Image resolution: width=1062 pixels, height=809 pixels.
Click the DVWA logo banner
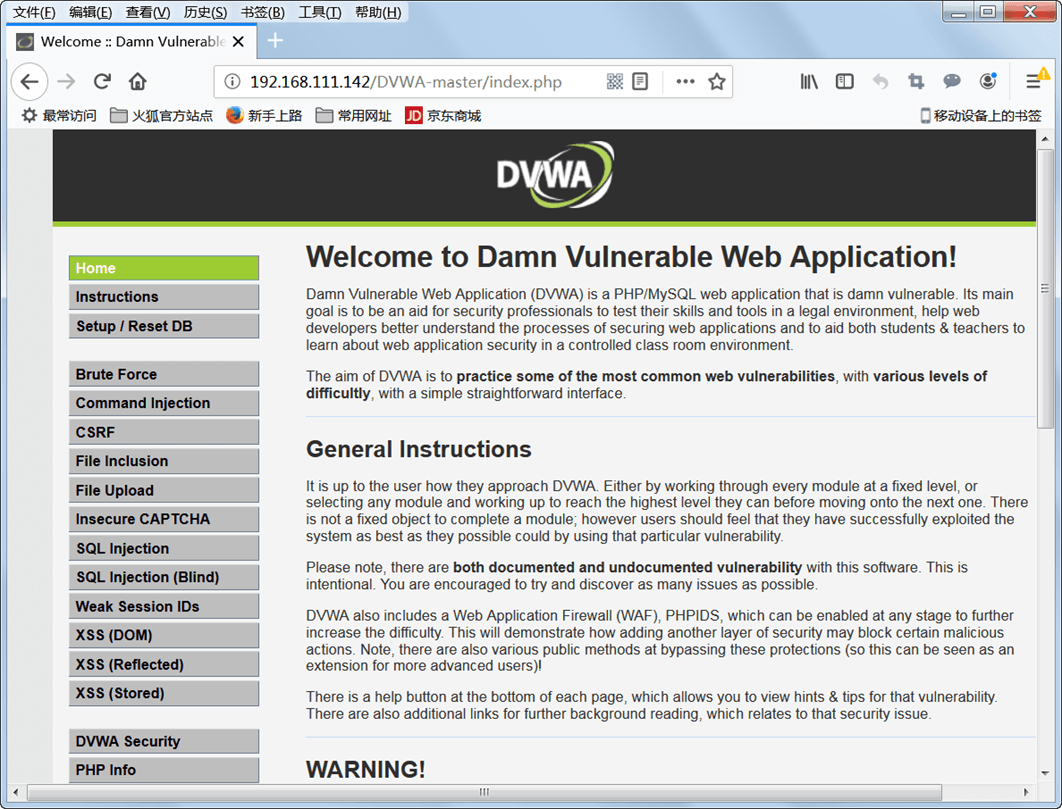click(555, 175)
